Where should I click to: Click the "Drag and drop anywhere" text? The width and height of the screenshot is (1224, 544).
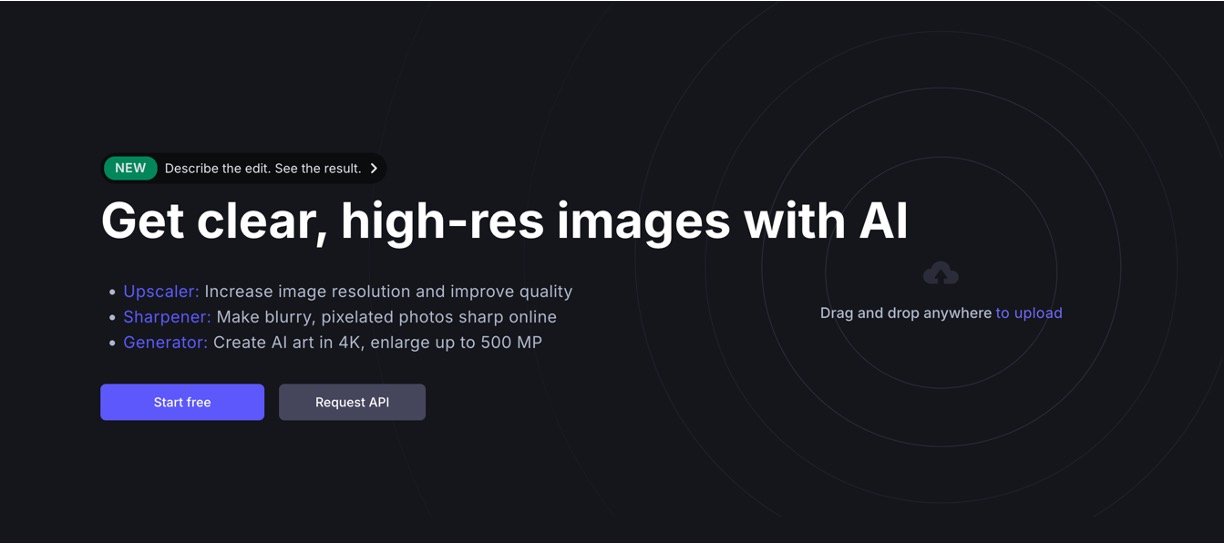point(905,313)
